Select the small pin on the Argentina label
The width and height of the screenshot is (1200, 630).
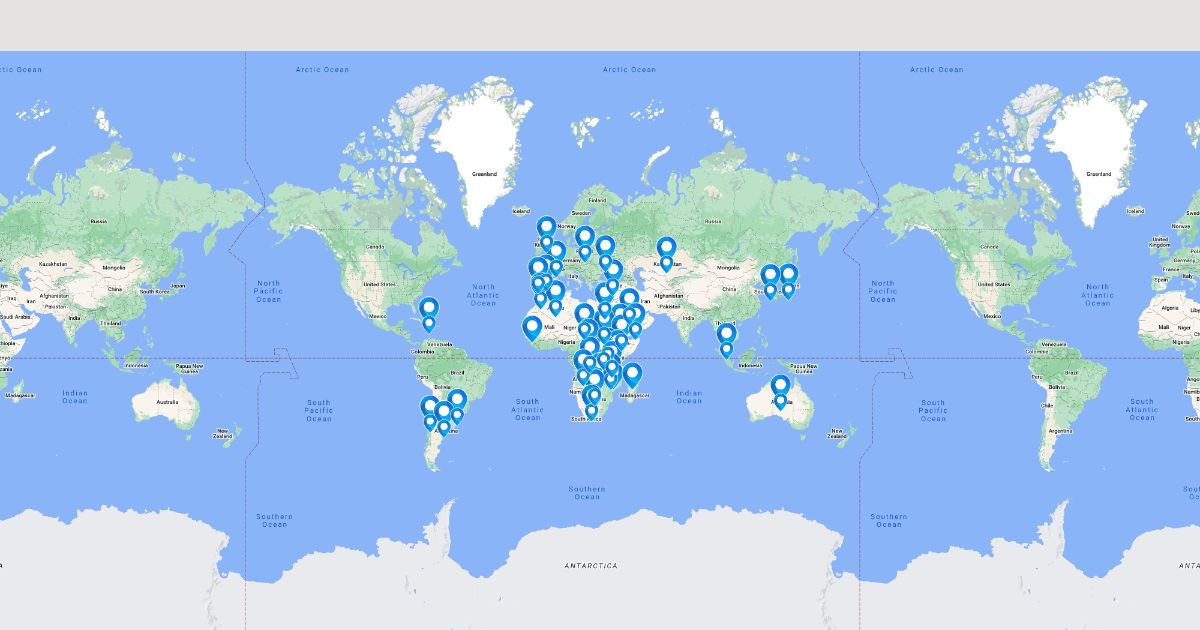pyautogui.click(x=444, y=428)
